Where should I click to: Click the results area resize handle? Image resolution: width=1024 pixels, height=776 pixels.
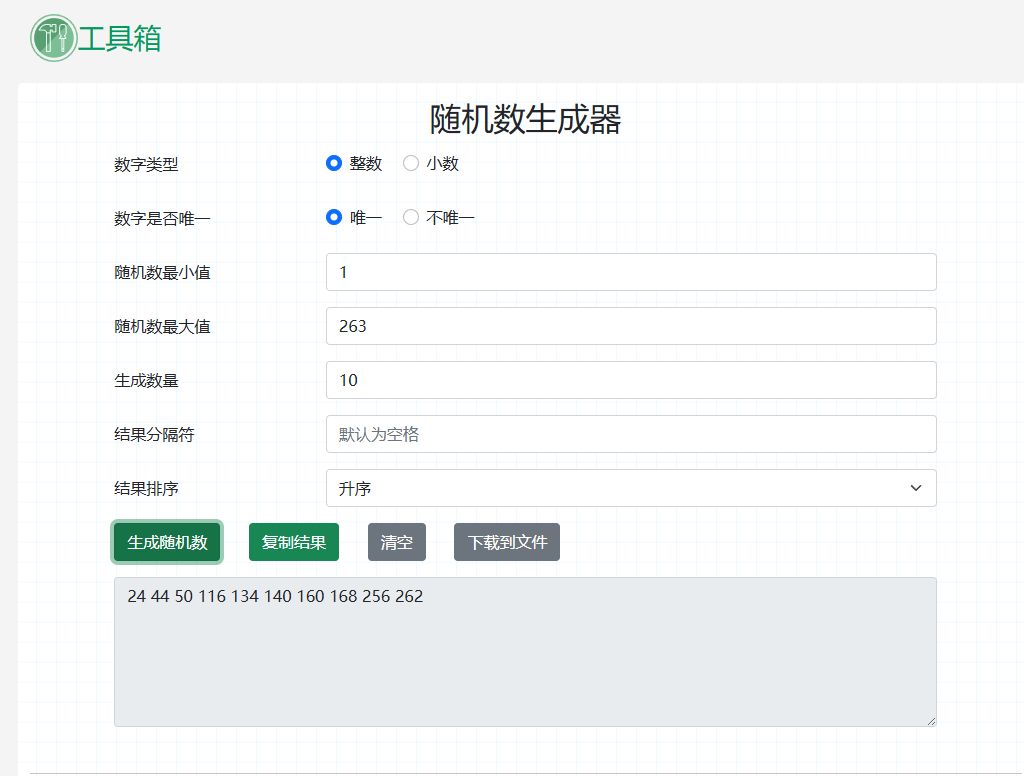(931, 721)
